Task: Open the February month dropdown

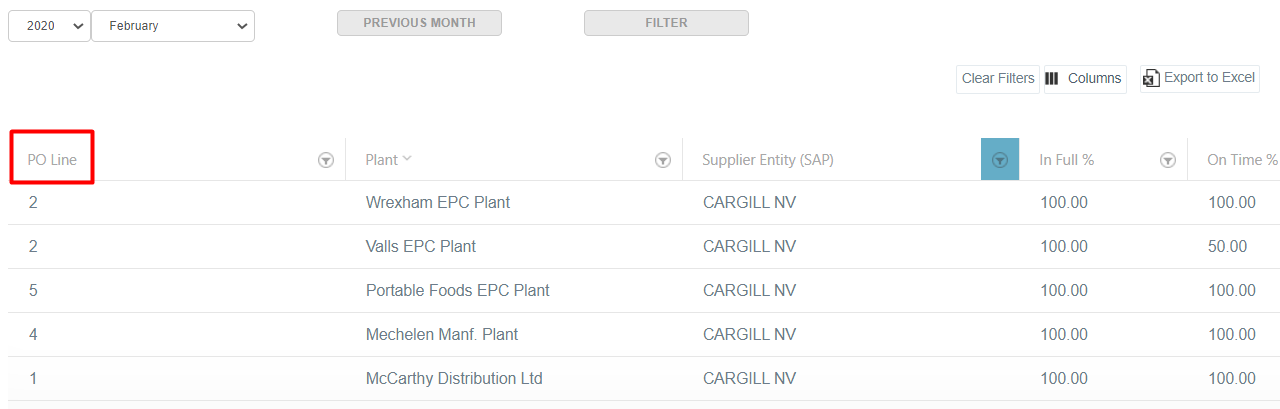Action: (172, 26)
